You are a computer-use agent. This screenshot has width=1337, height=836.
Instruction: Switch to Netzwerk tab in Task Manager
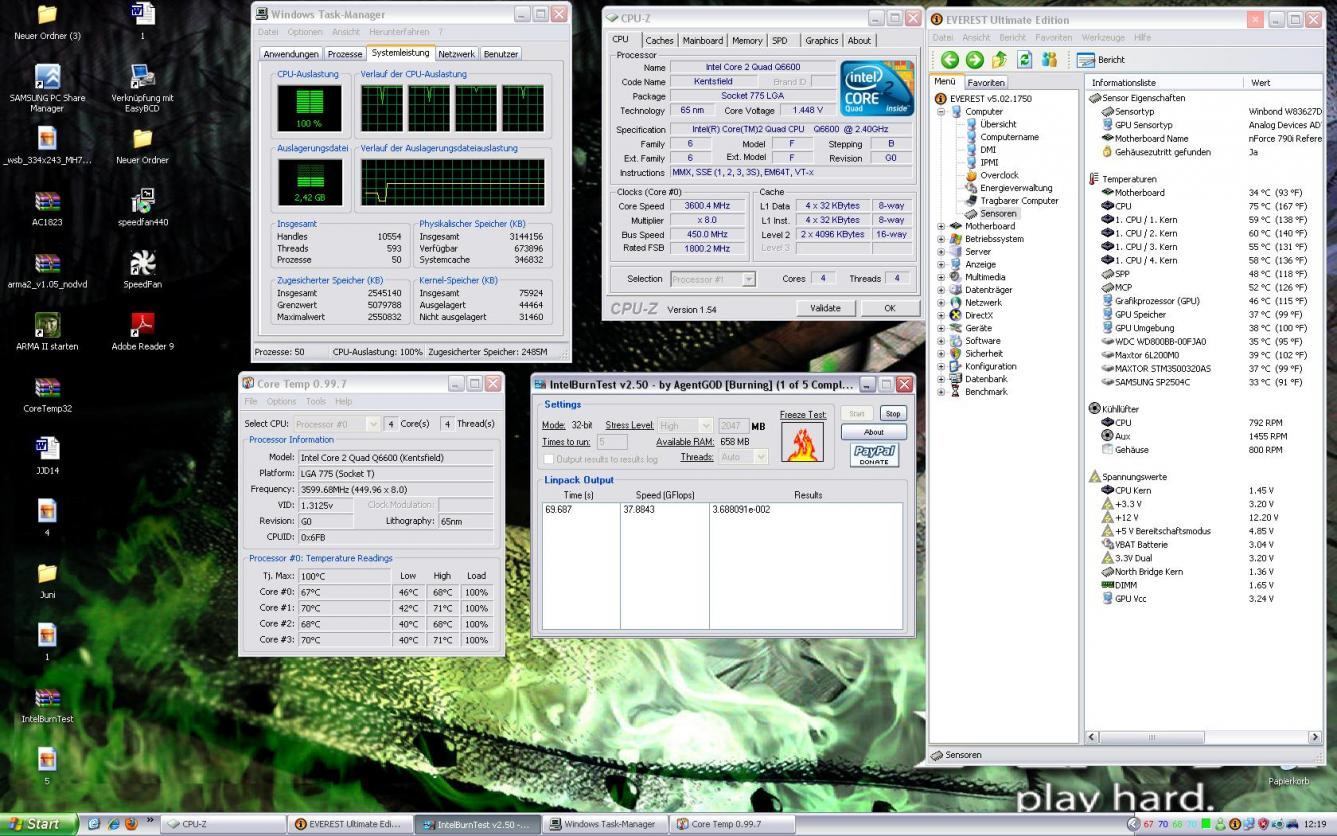click(456, 54)
